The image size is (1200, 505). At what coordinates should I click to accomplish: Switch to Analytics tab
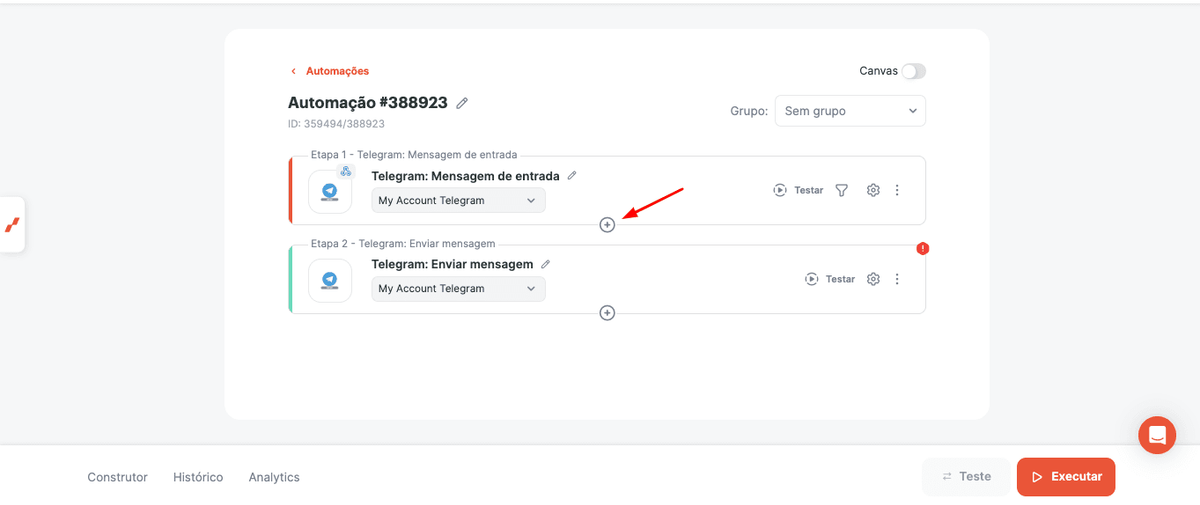click(274, 477)
